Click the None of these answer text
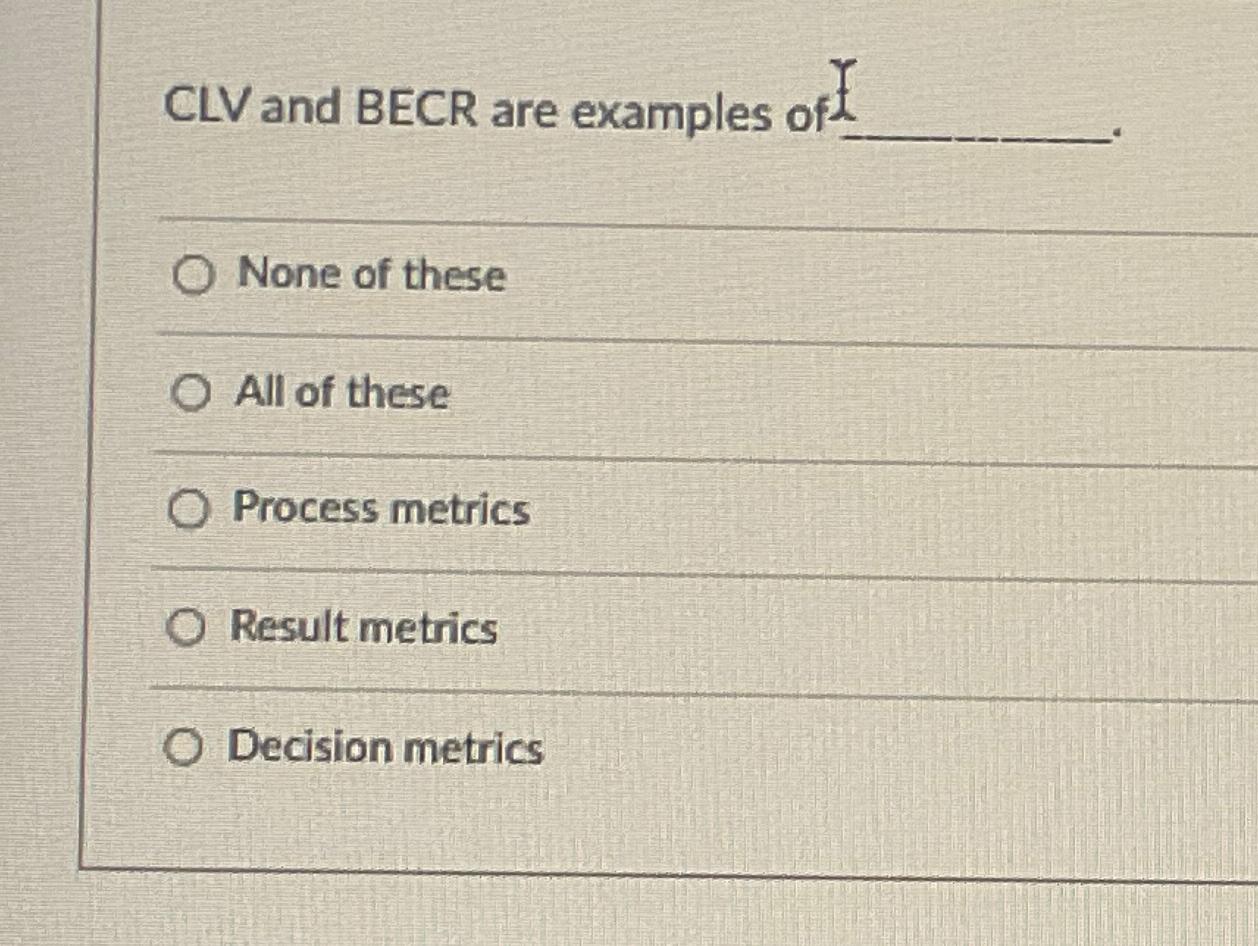 click(371, 274)
